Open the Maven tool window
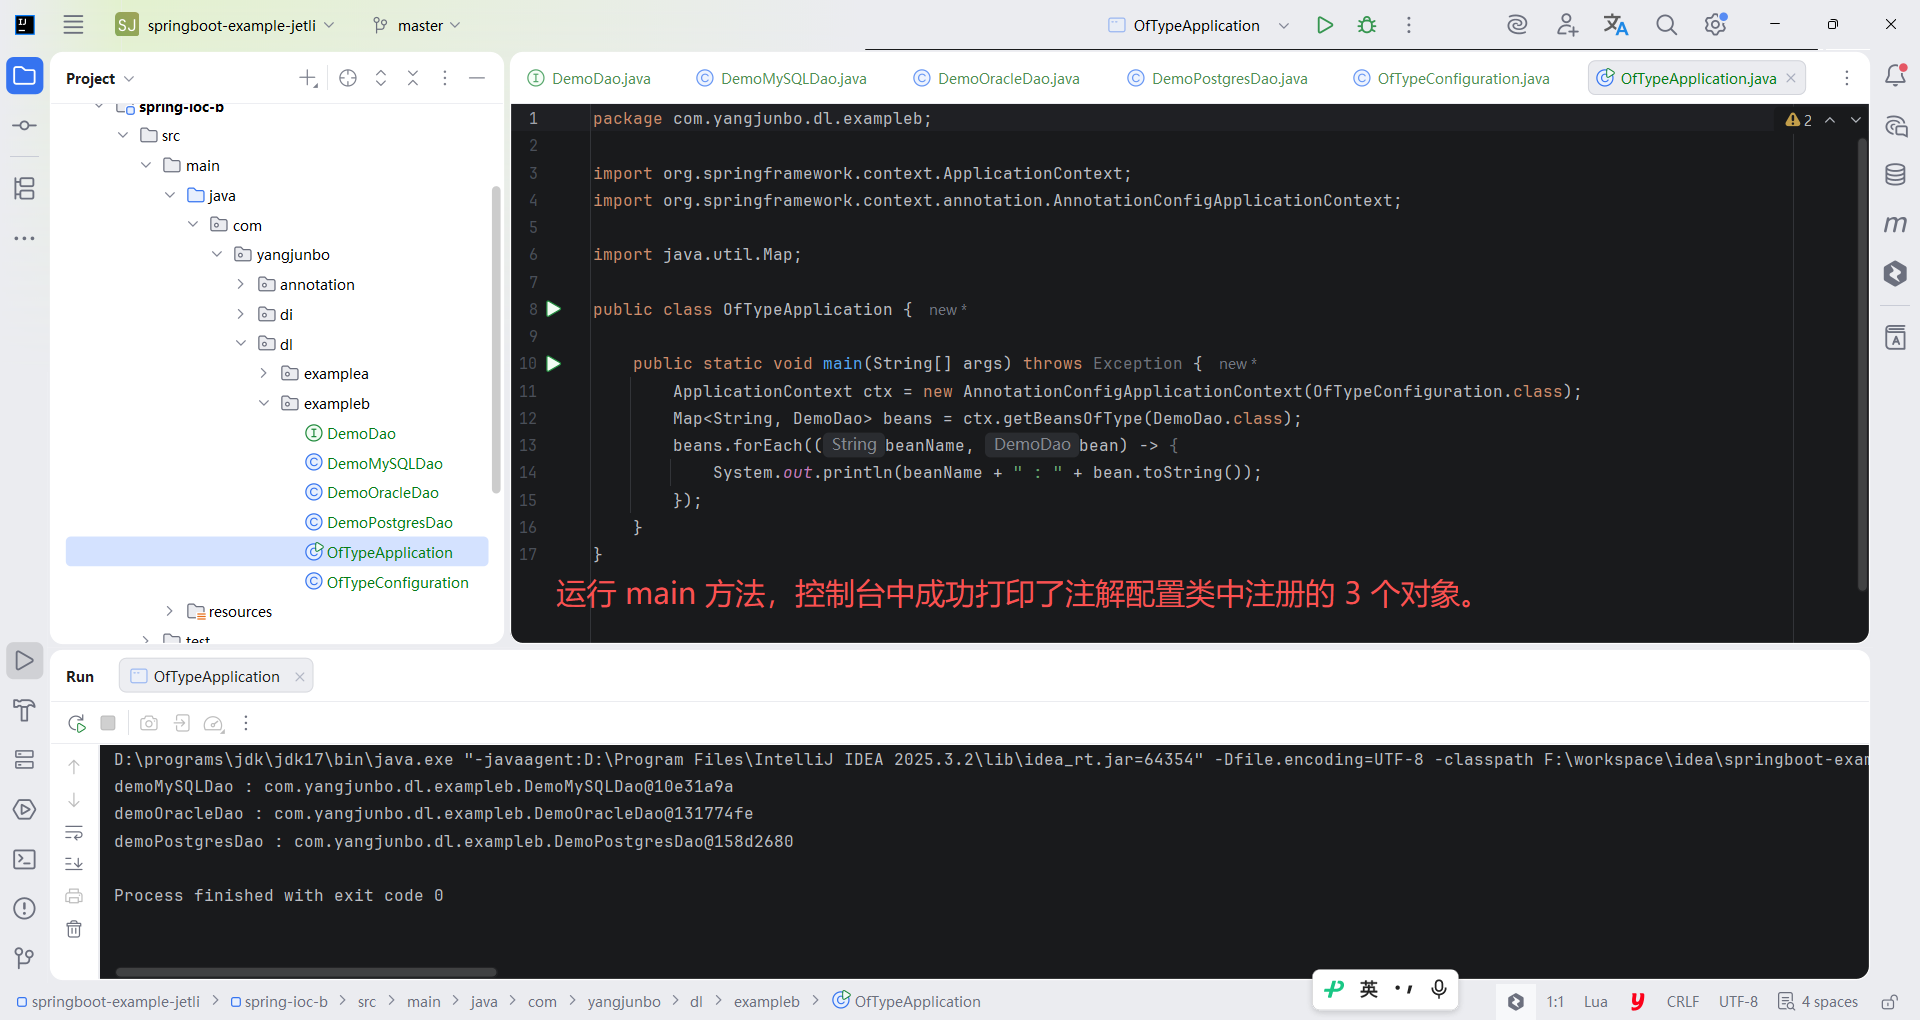 pos(1895,224)
